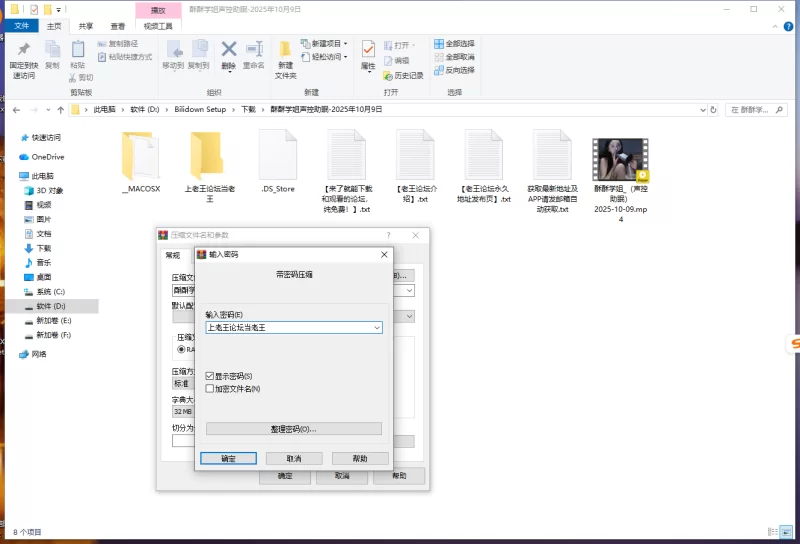The height and width of the screenshot is (544, 800).
Task: Open the 文件 menu tab
Action: 20,26
